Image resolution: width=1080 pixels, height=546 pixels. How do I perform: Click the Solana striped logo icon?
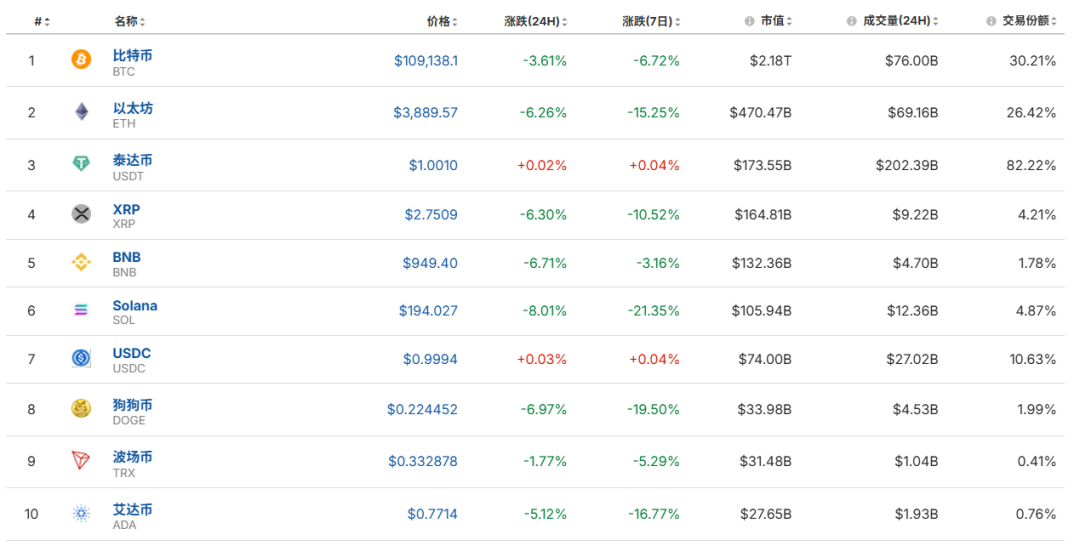(x=81, y=311)
